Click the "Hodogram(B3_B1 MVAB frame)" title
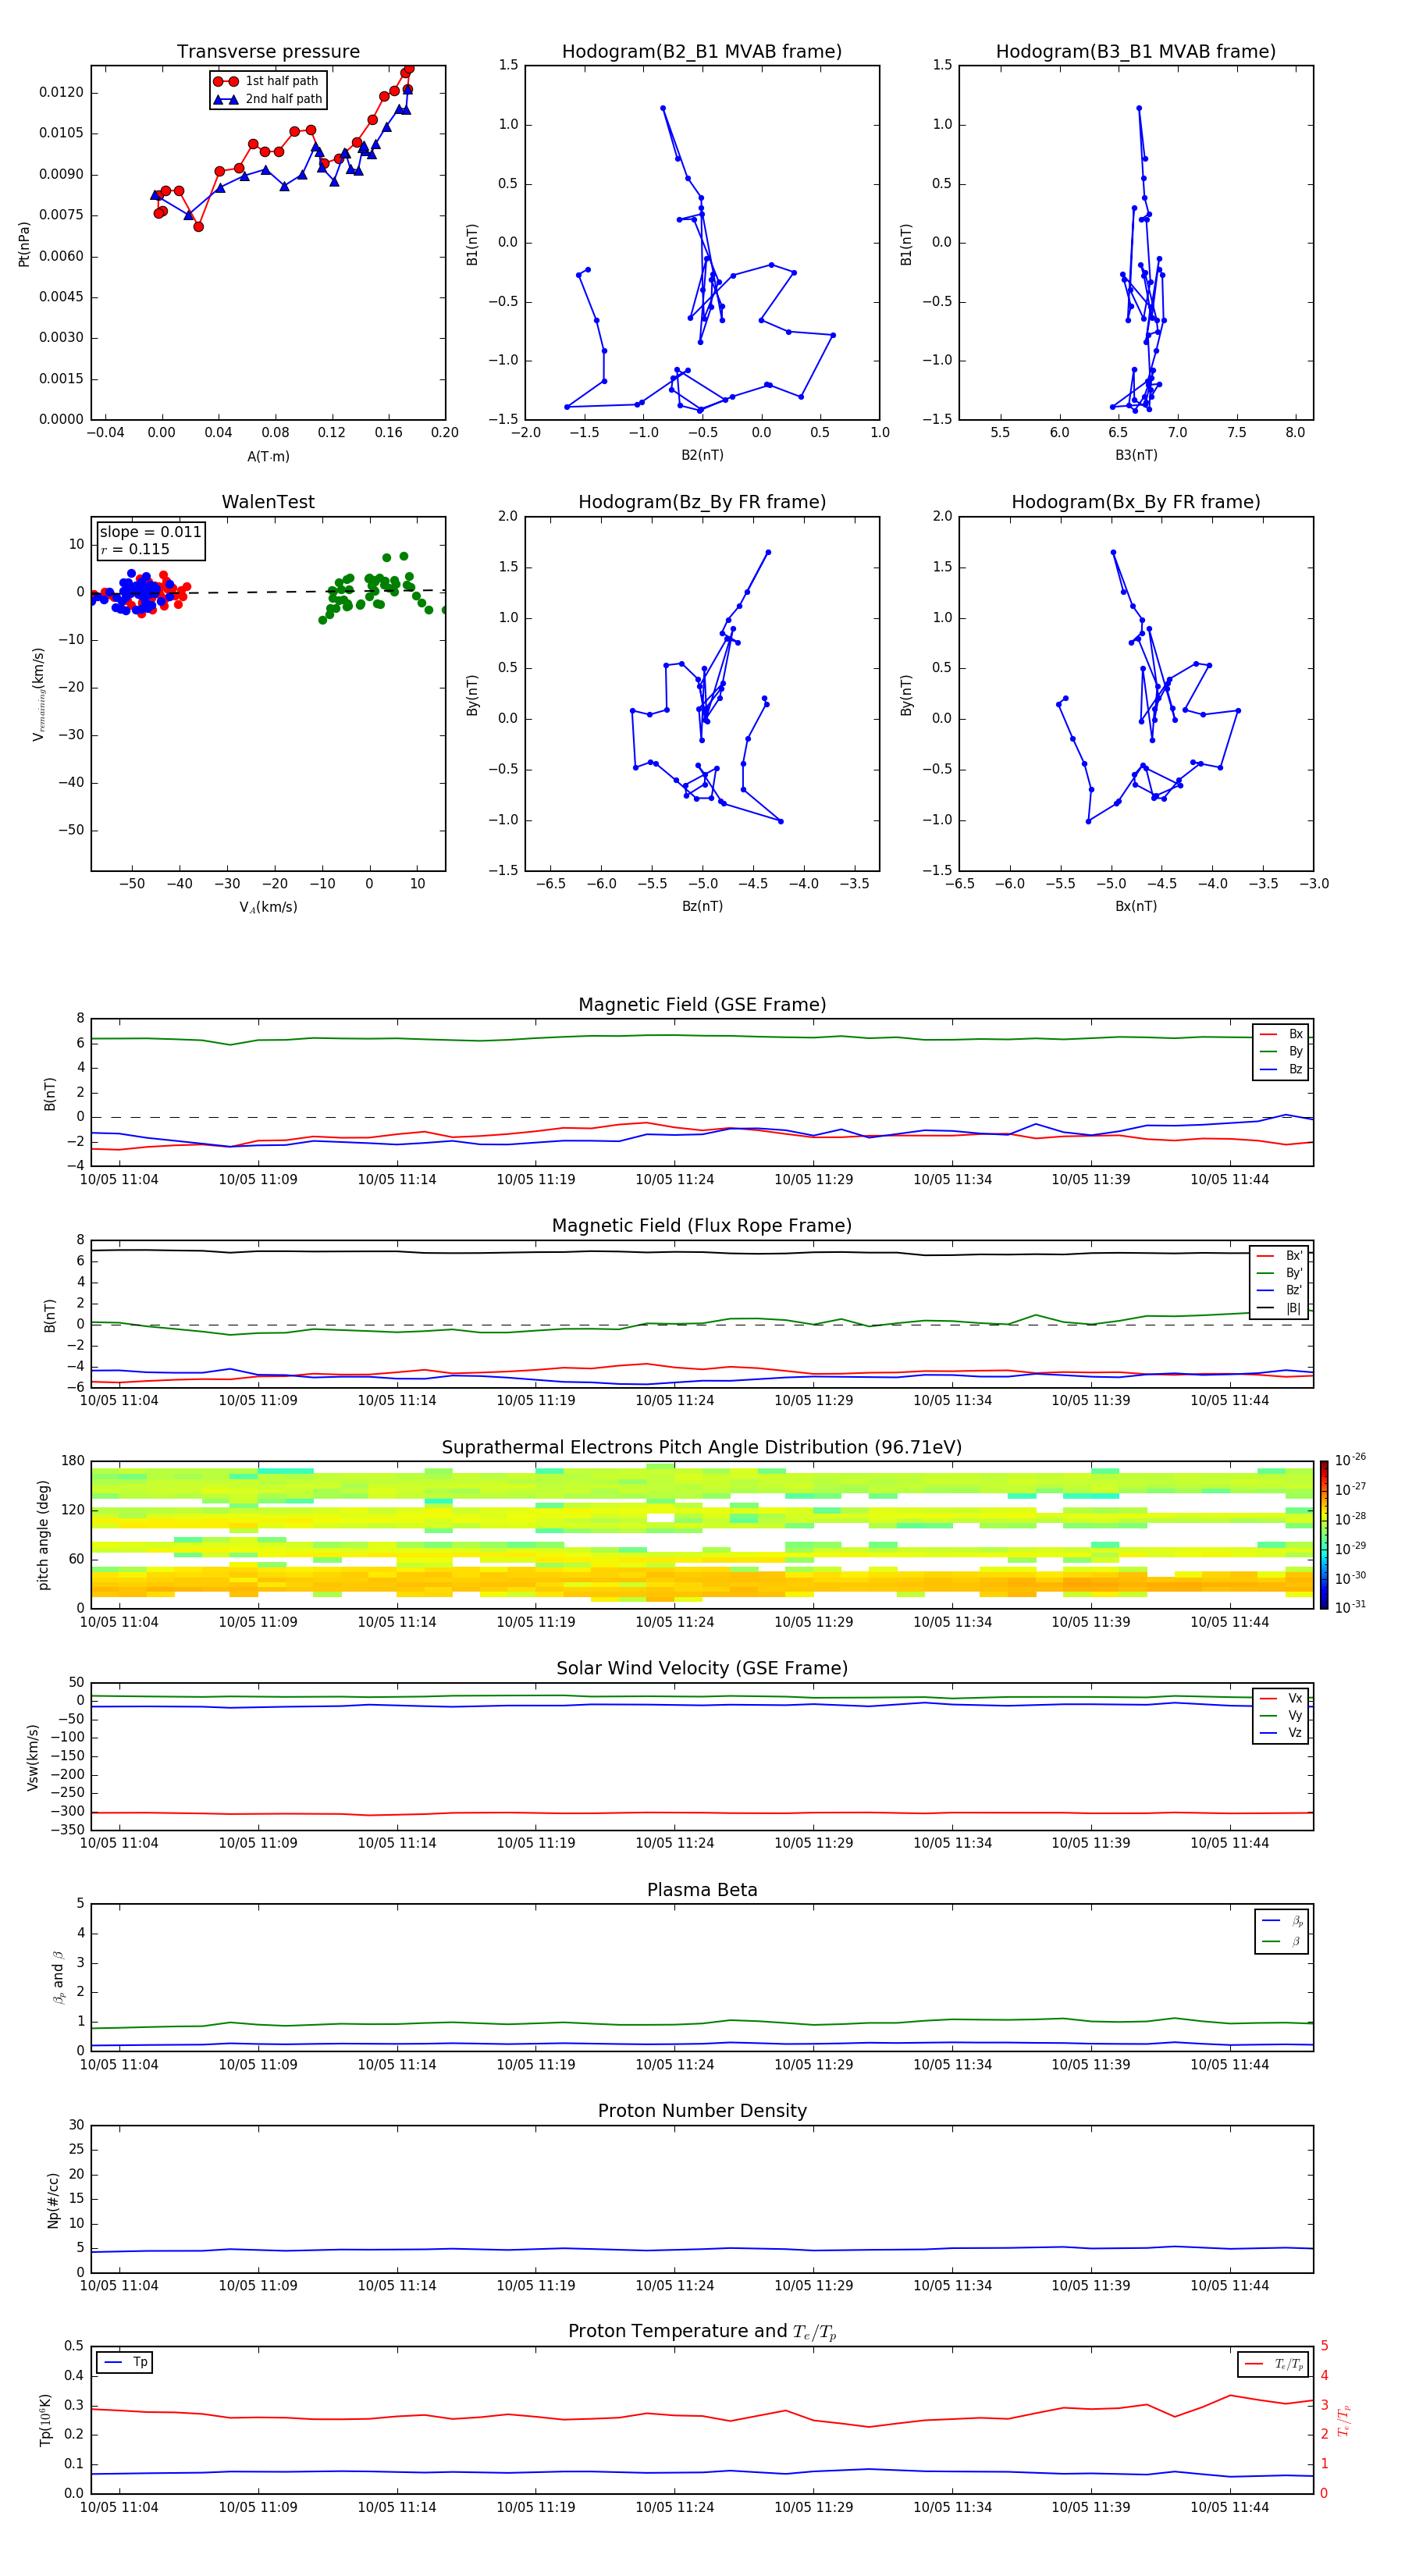The width and height of the screenshot is (1405, 2576). pyautogui.click(x=1136, y=51)
